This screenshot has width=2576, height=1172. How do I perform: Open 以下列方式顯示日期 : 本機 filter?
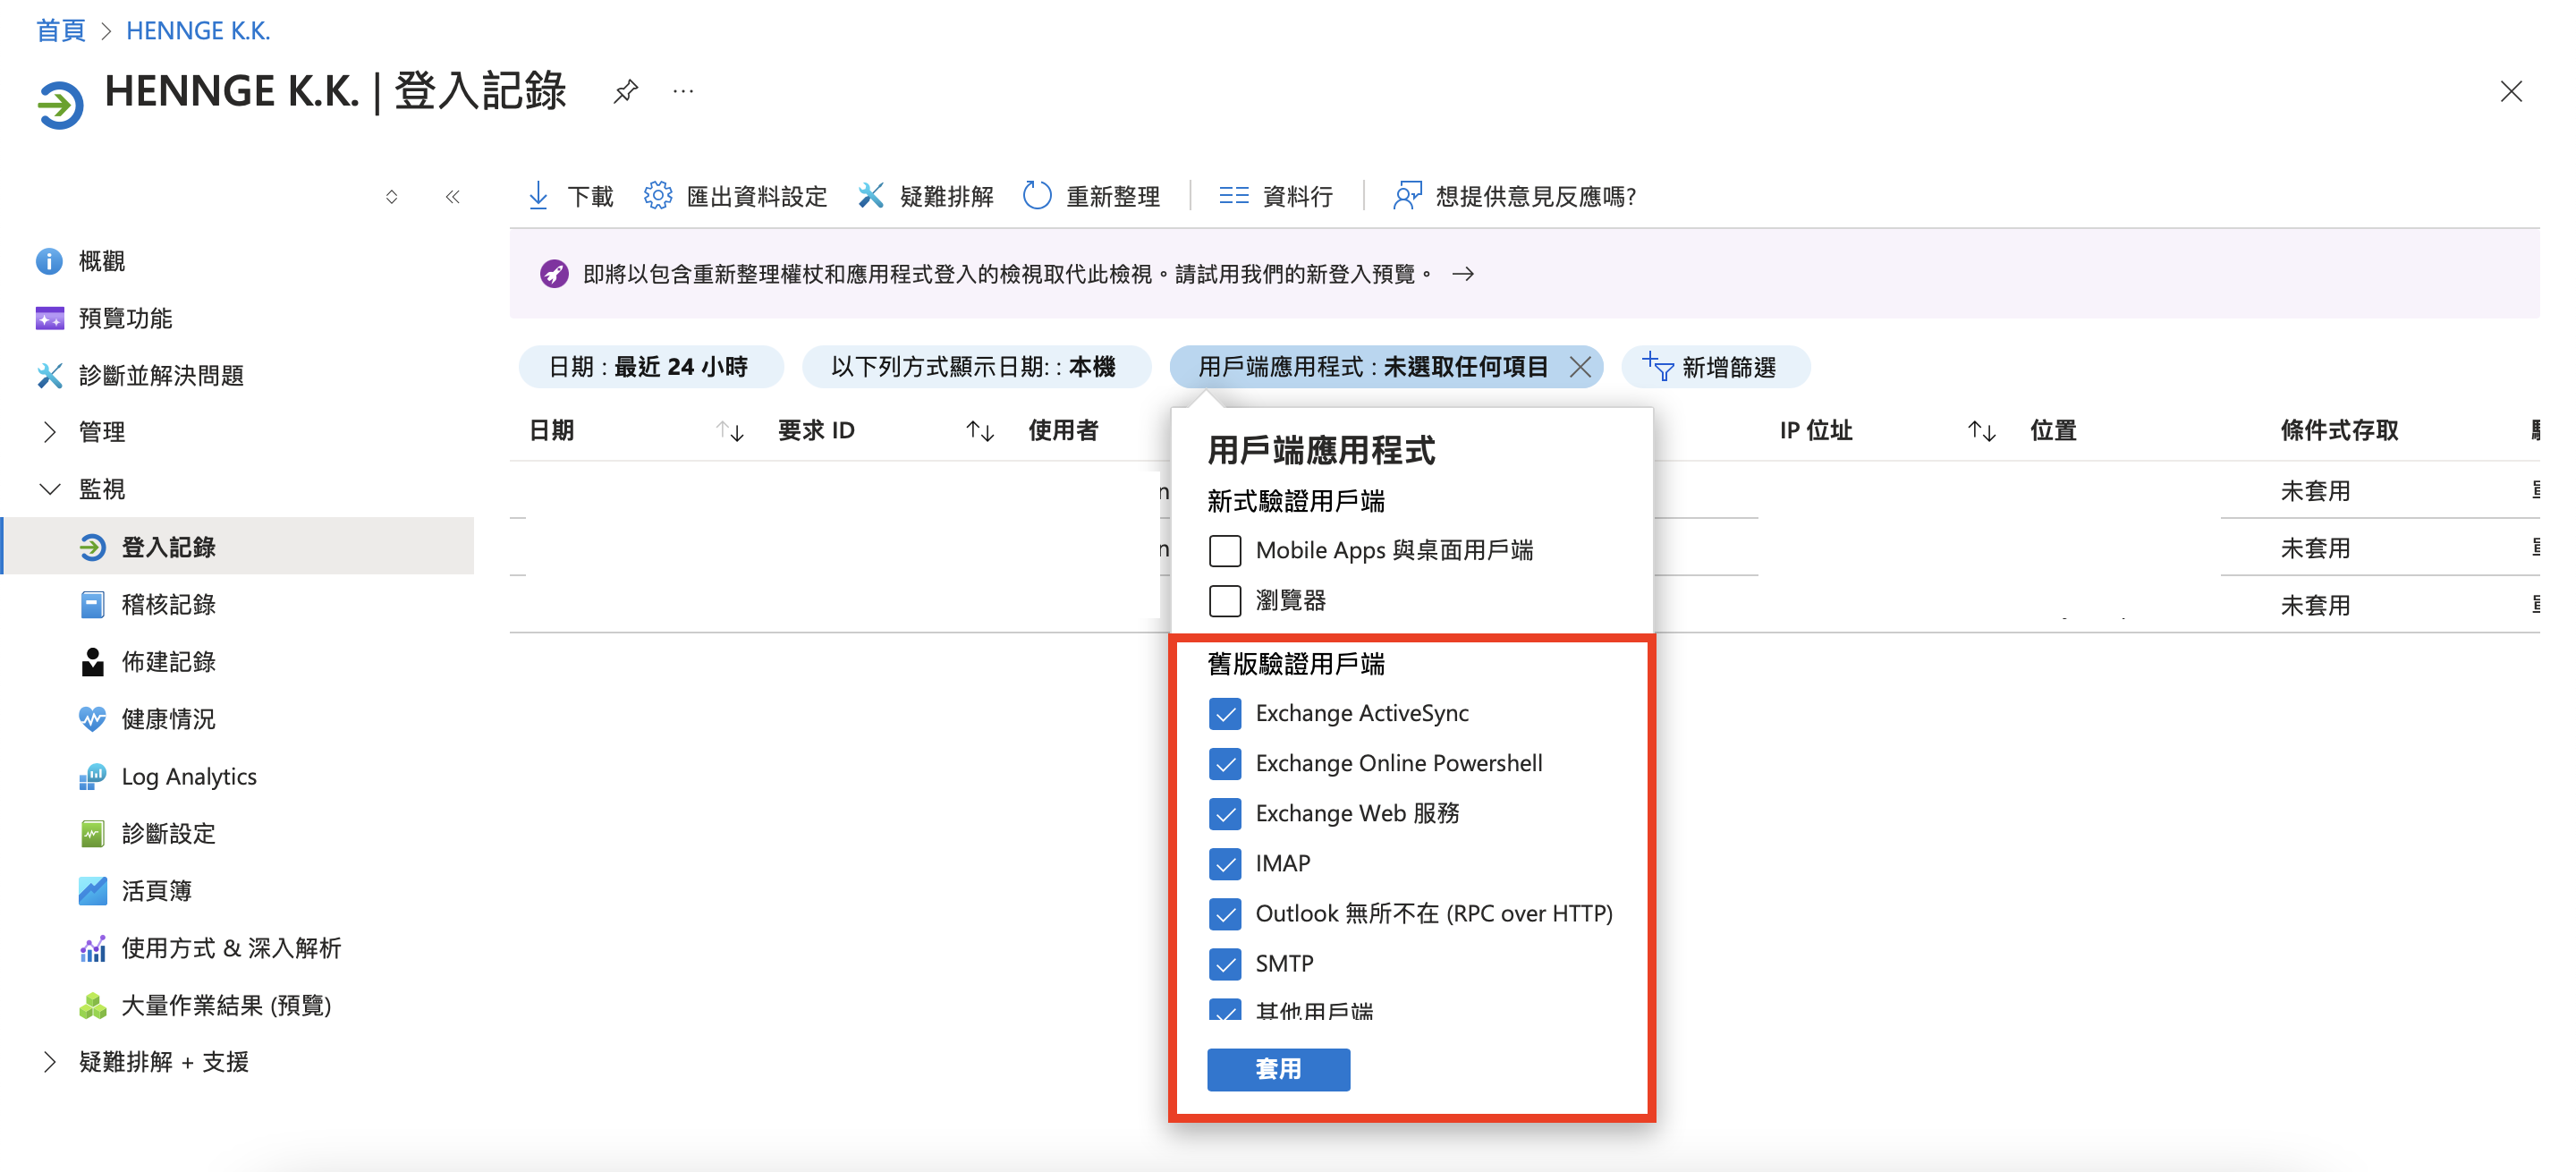click(x=975, y=367)
